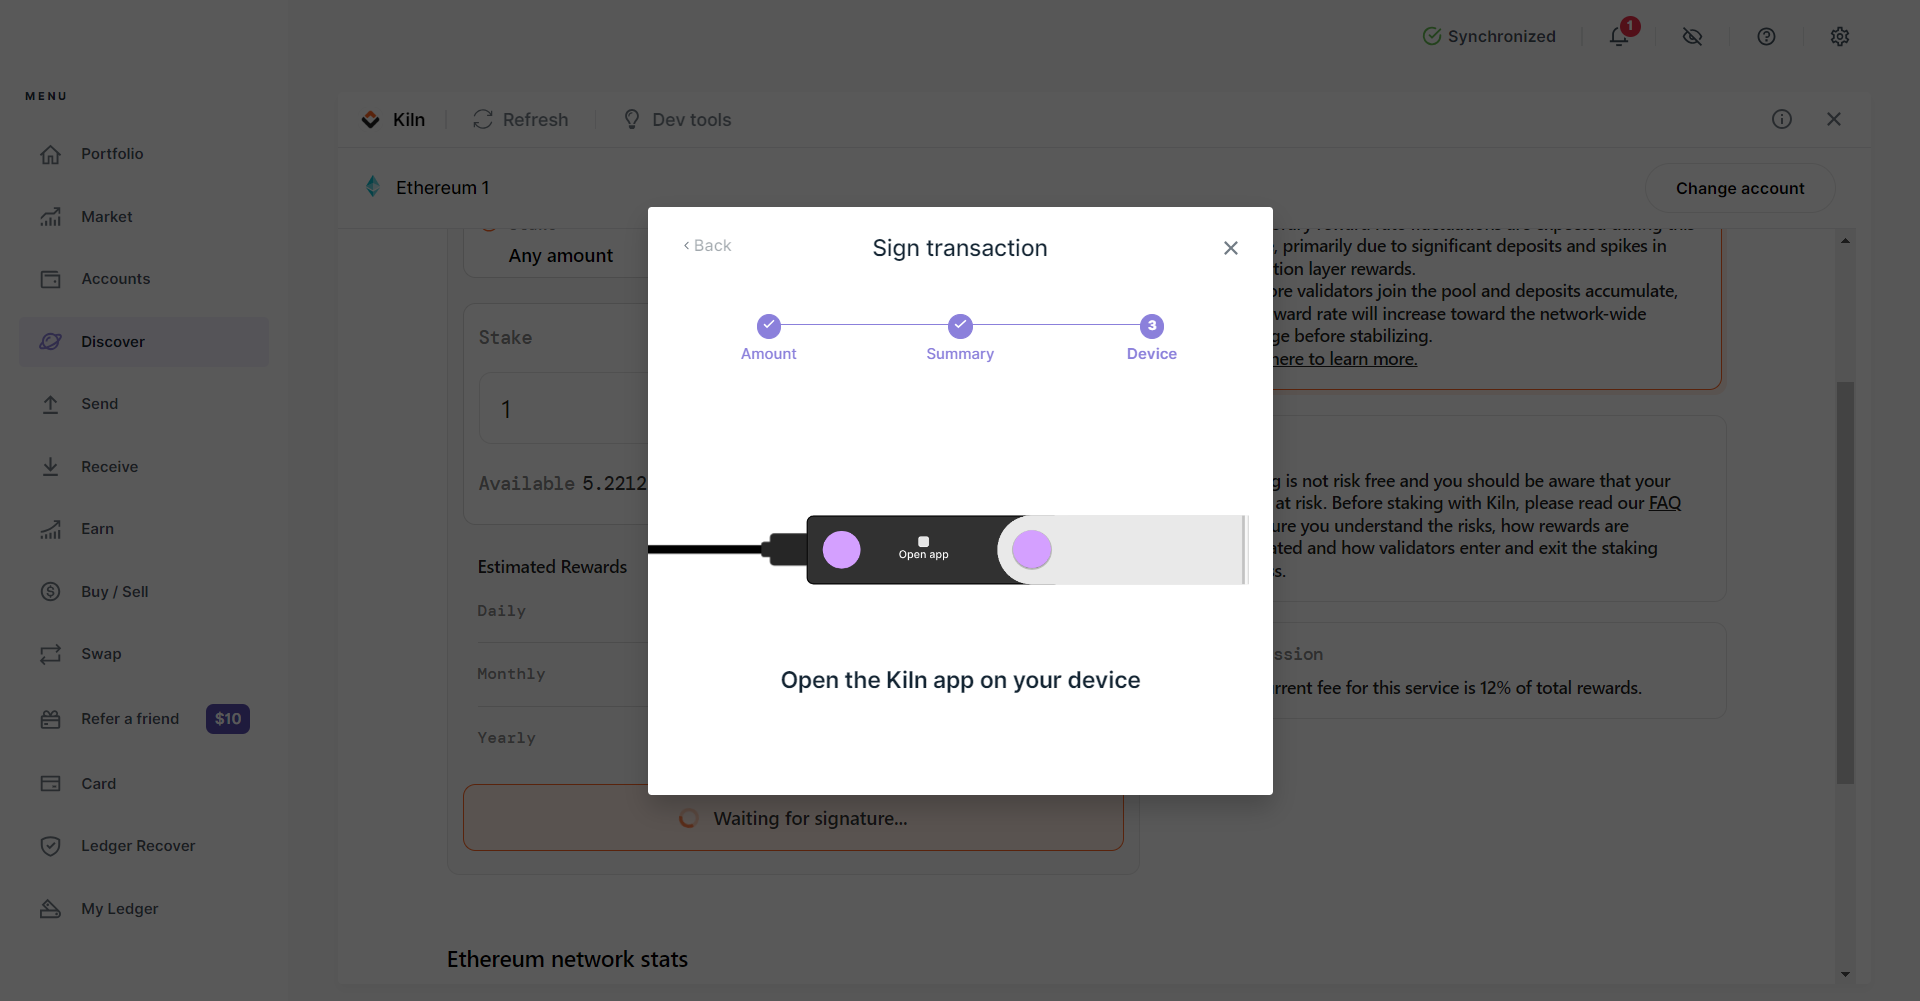This screenshot has width=1920, height=1001.
Task: Click the 'Any amount' text
Action: [x=561, y=256]
